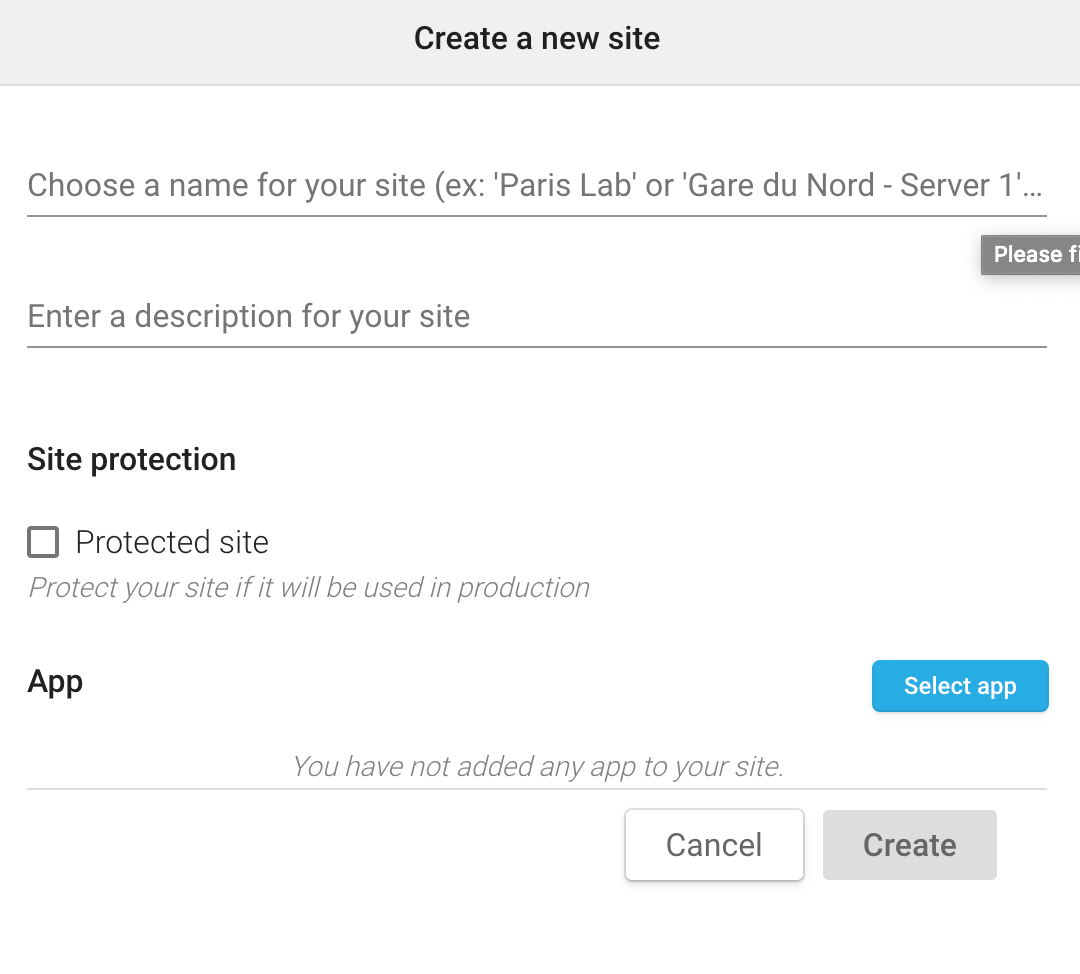This screenshot has width=1080, height=974.
Task: Click the greyed-out Create button
Action: [909, 845]
